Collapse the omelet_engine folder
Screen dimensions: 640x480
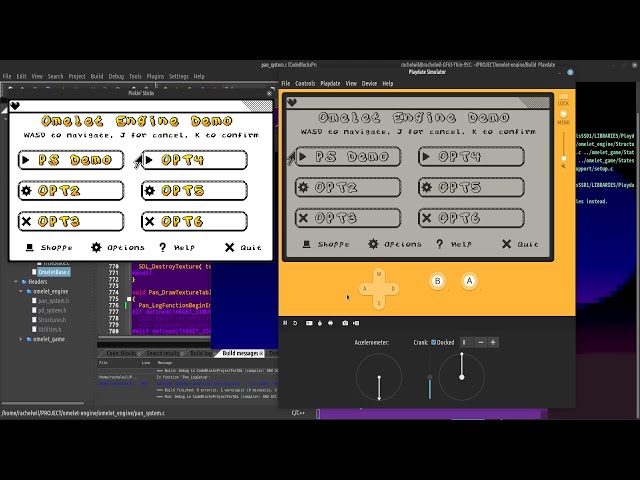(x=21, y=291)
